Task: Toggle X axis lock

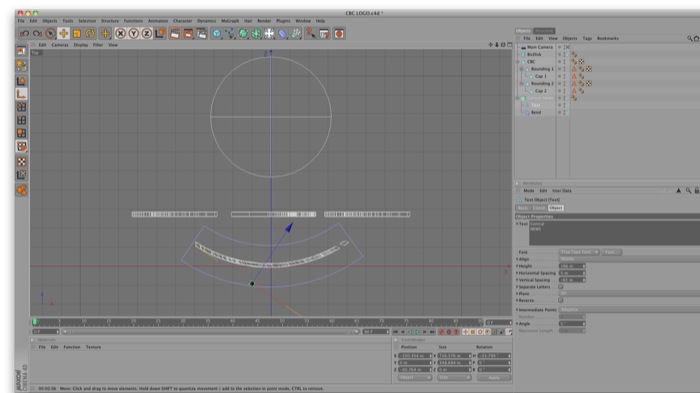Action: 120,33
